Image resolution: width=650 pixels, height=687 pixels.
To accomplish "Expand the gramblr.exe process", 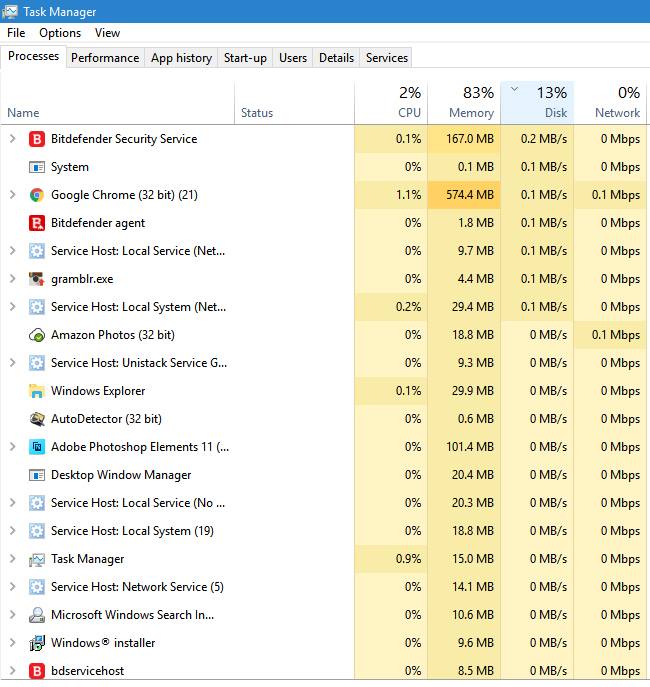I will pos(13,279).
